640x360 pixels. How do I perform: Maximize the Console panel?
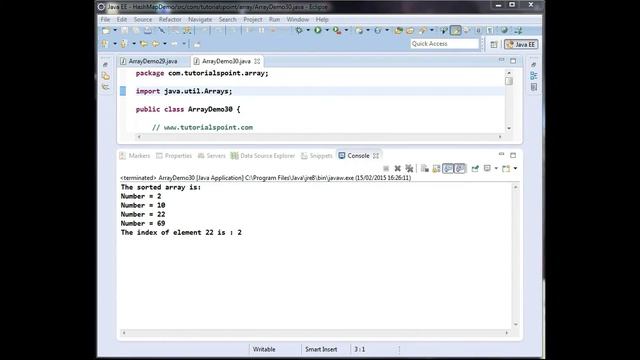pyautogui.click(x=513, y=155)
